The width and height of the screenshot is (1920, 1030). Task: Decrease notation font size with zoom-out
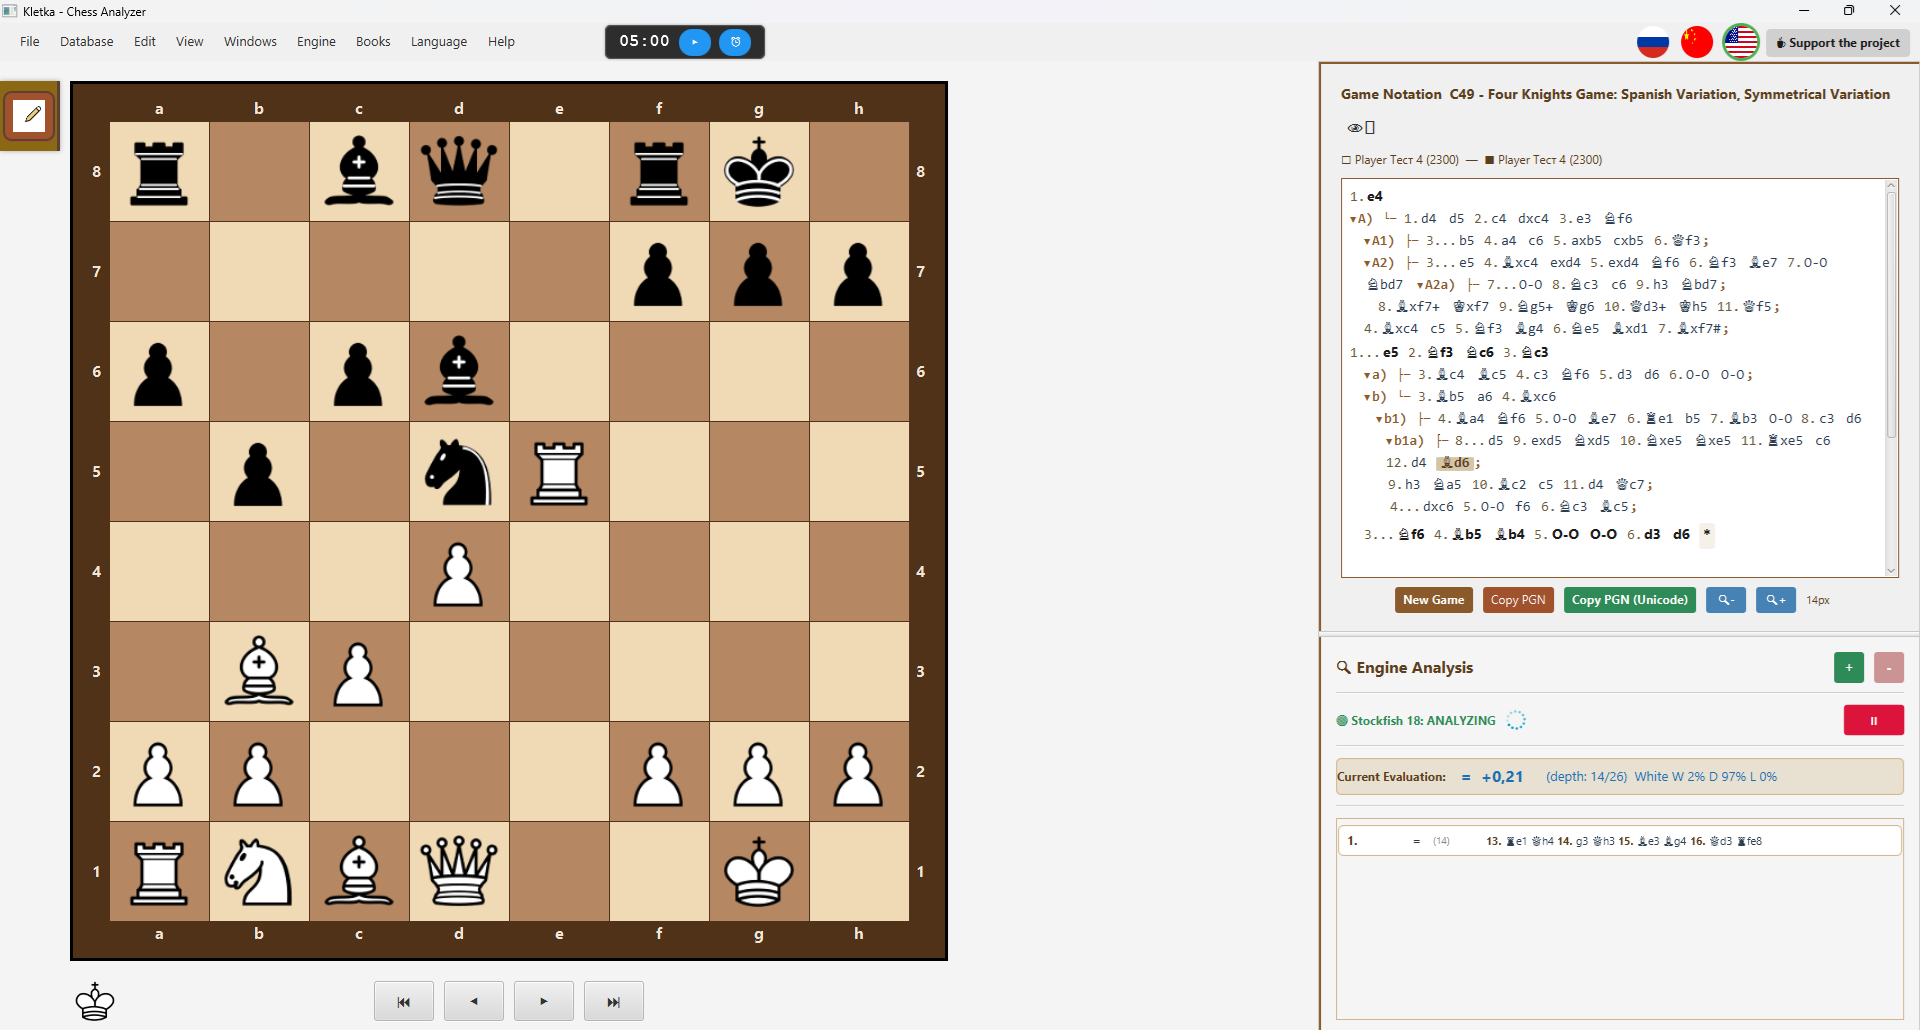click(1726, 600)
